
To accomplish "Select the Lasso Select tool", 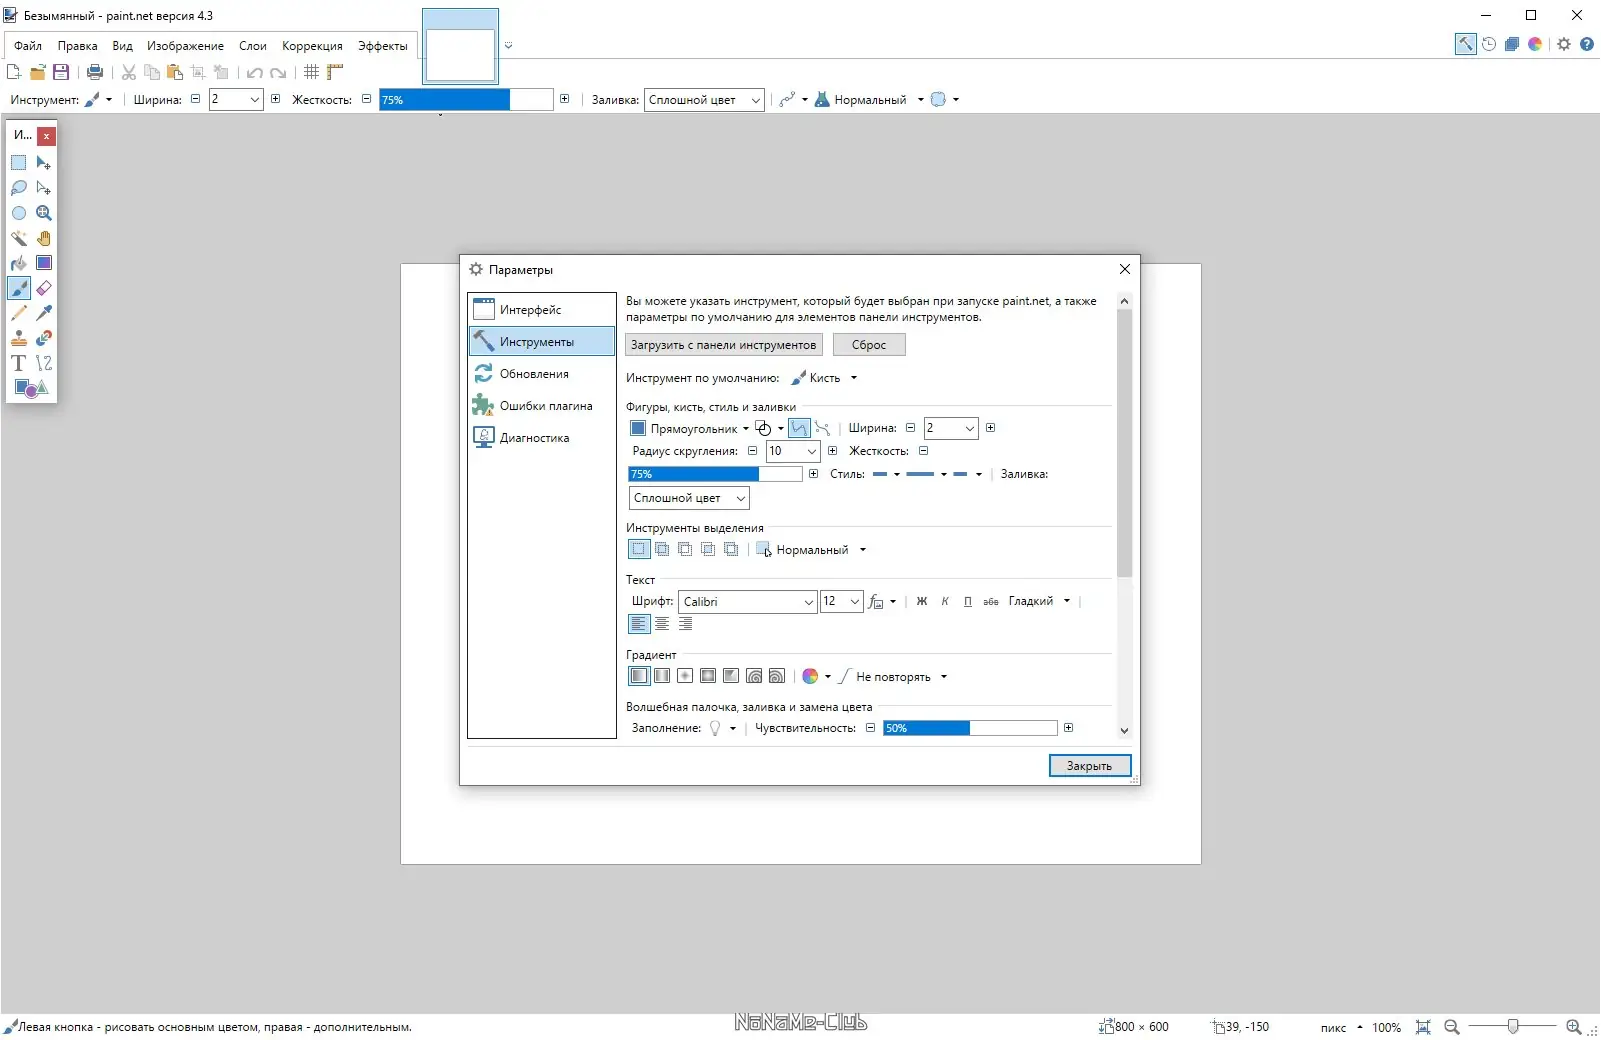I will click(x=19, y=188).
